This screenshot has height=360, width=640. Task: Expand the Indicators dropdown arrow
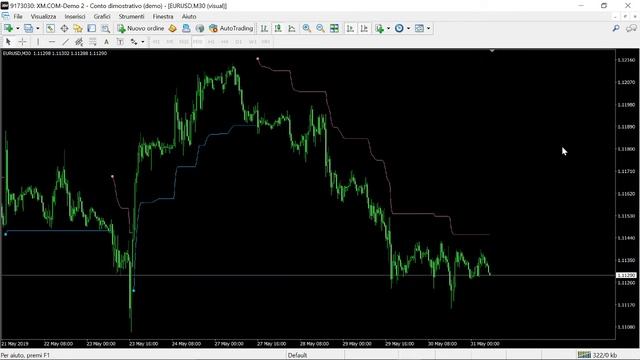(x=388, y=28)
